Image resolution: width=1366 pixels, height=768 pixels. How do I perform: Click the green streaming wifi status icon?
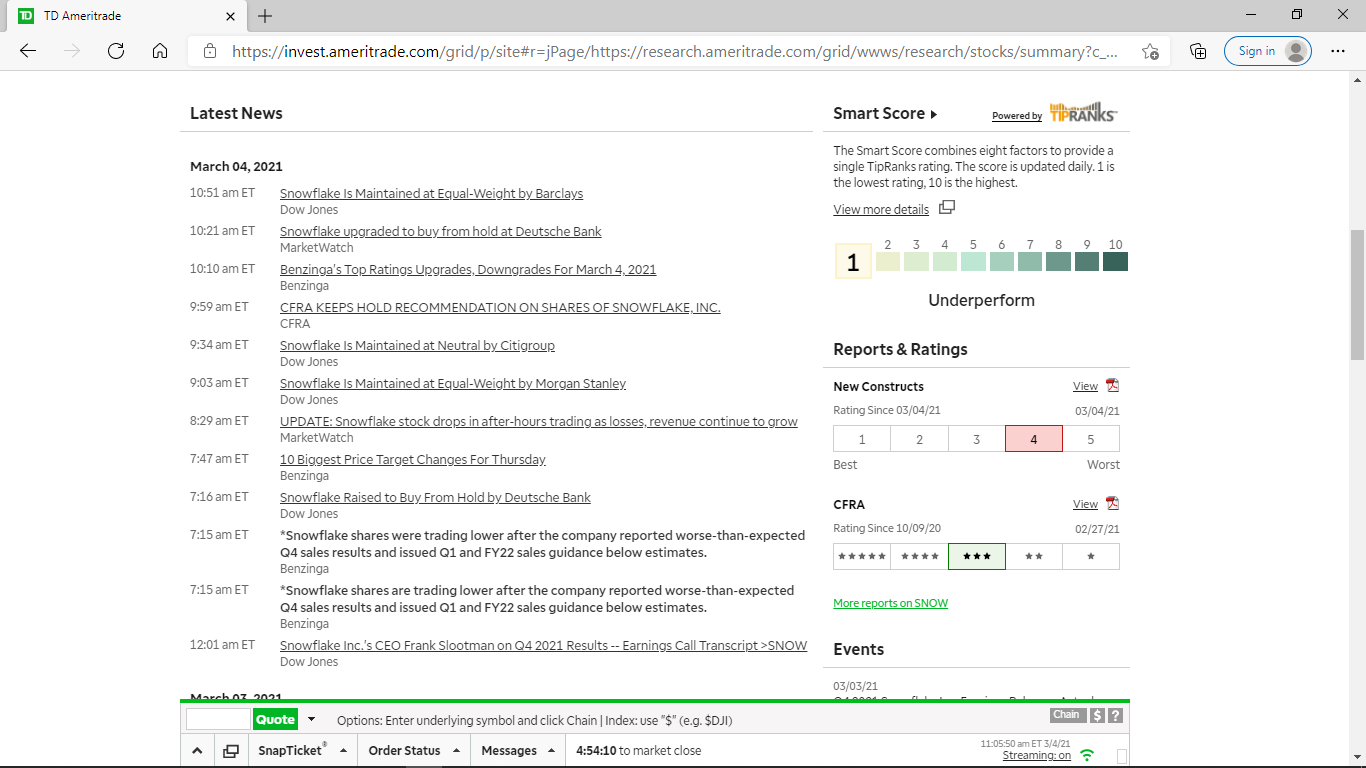1087,755
